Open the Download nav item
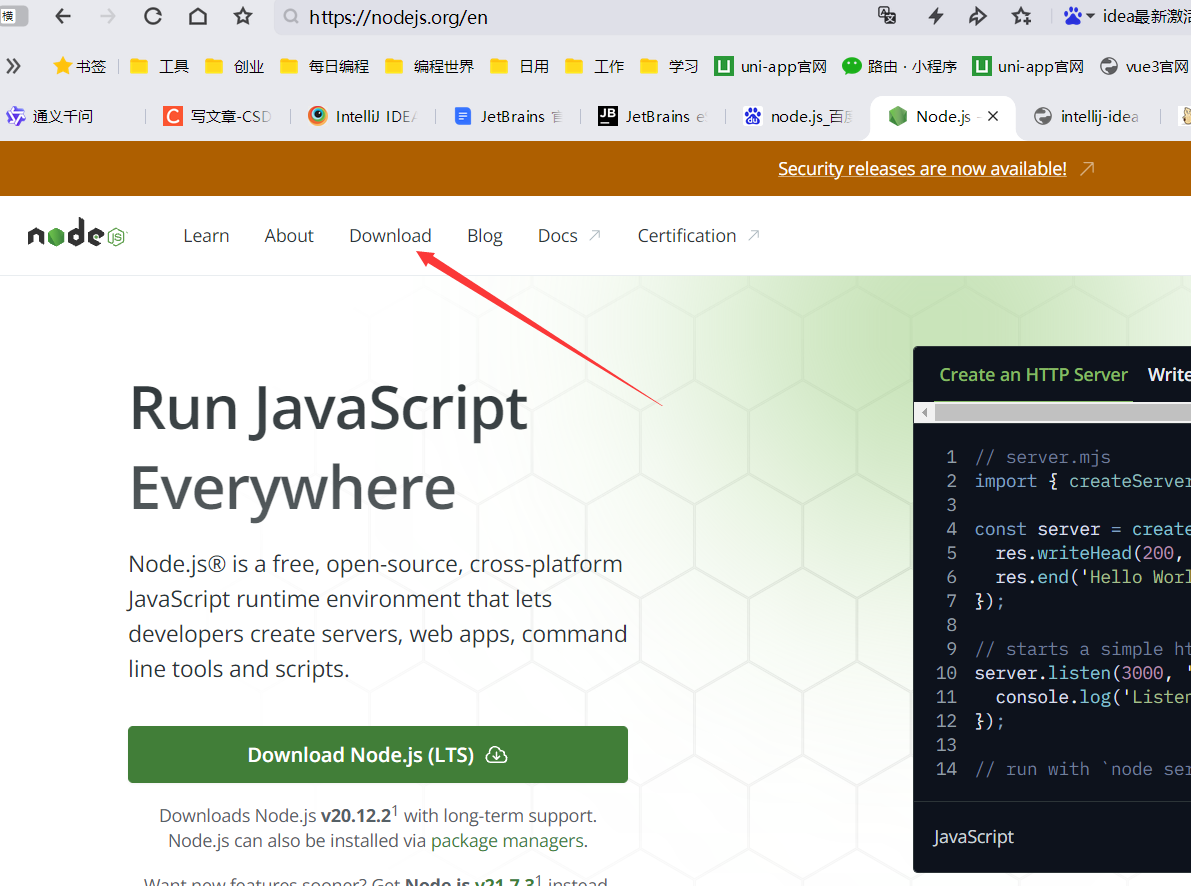The height and width of the screenshot is (886, 1191). pos(390,236)
